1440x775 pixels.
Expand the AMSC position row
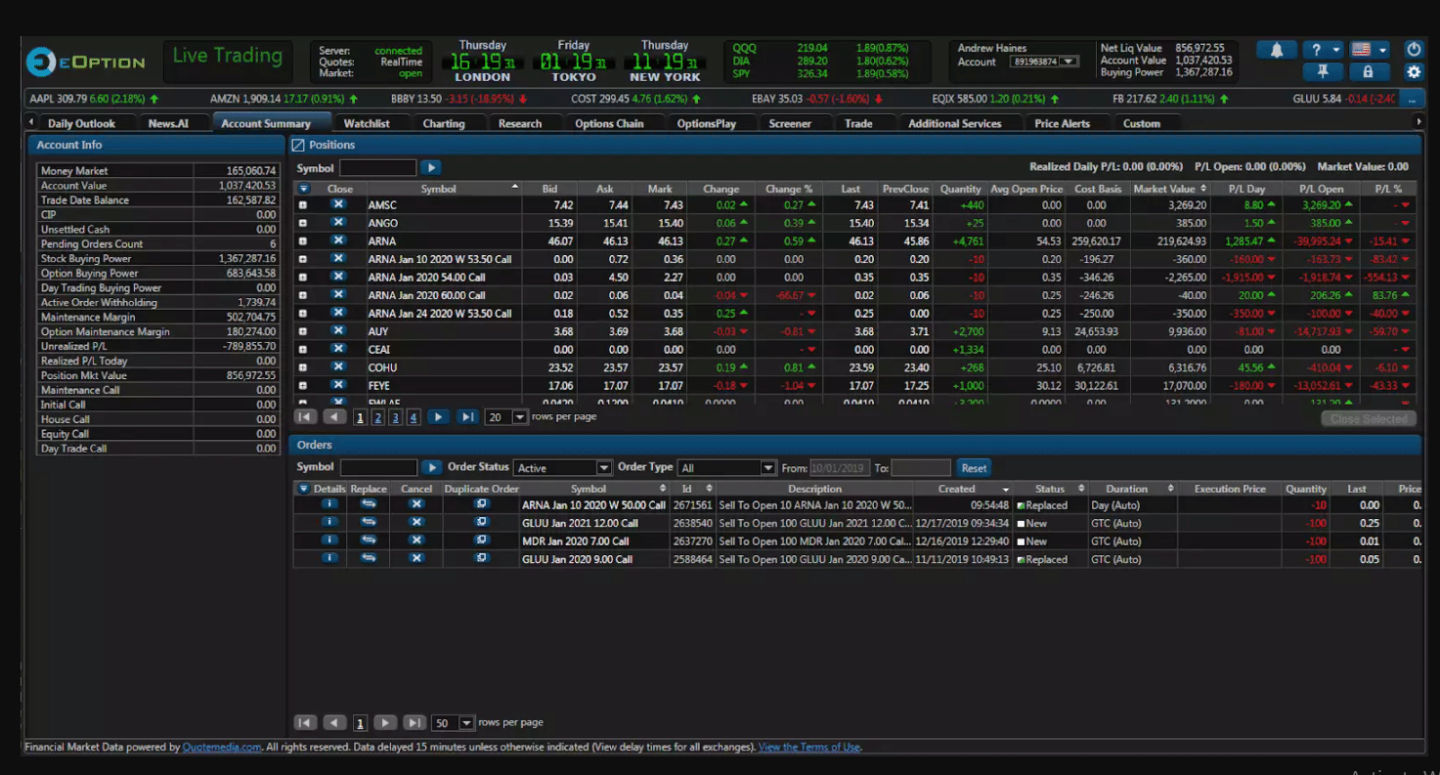(303, 205)
